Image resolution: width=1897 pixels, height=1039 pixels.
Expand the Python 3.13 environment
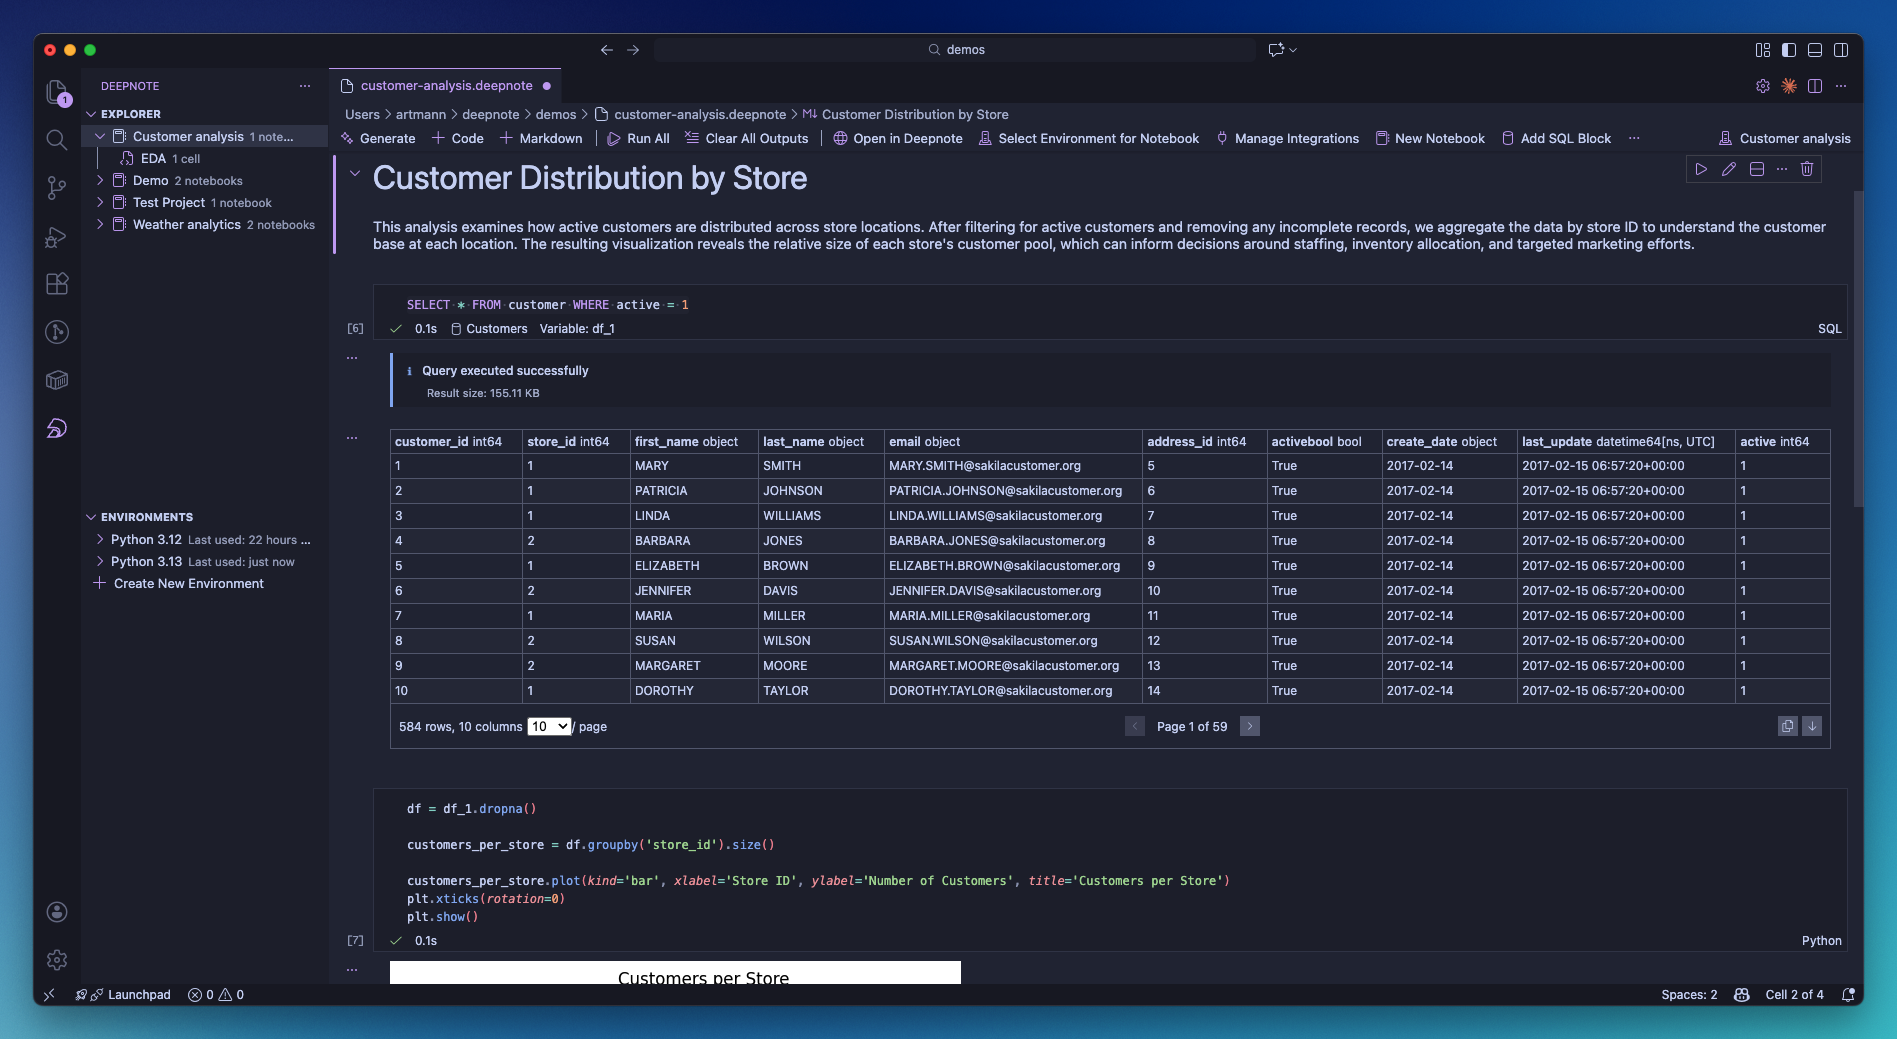pyautogui.click(x=100, y=562)
